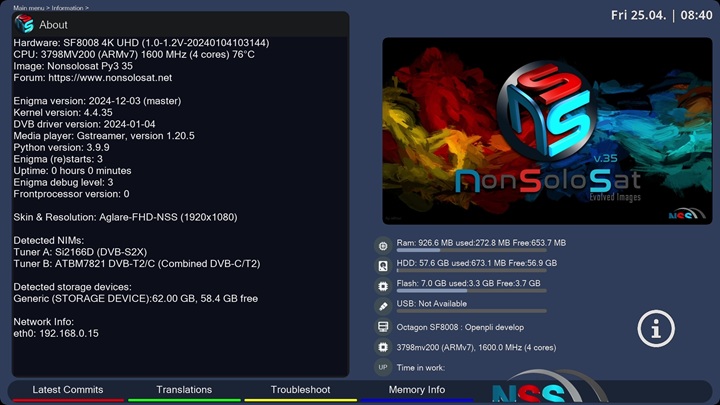Select the Skin & Resolution Aglare-FHD-NSS line

point(125,217)
